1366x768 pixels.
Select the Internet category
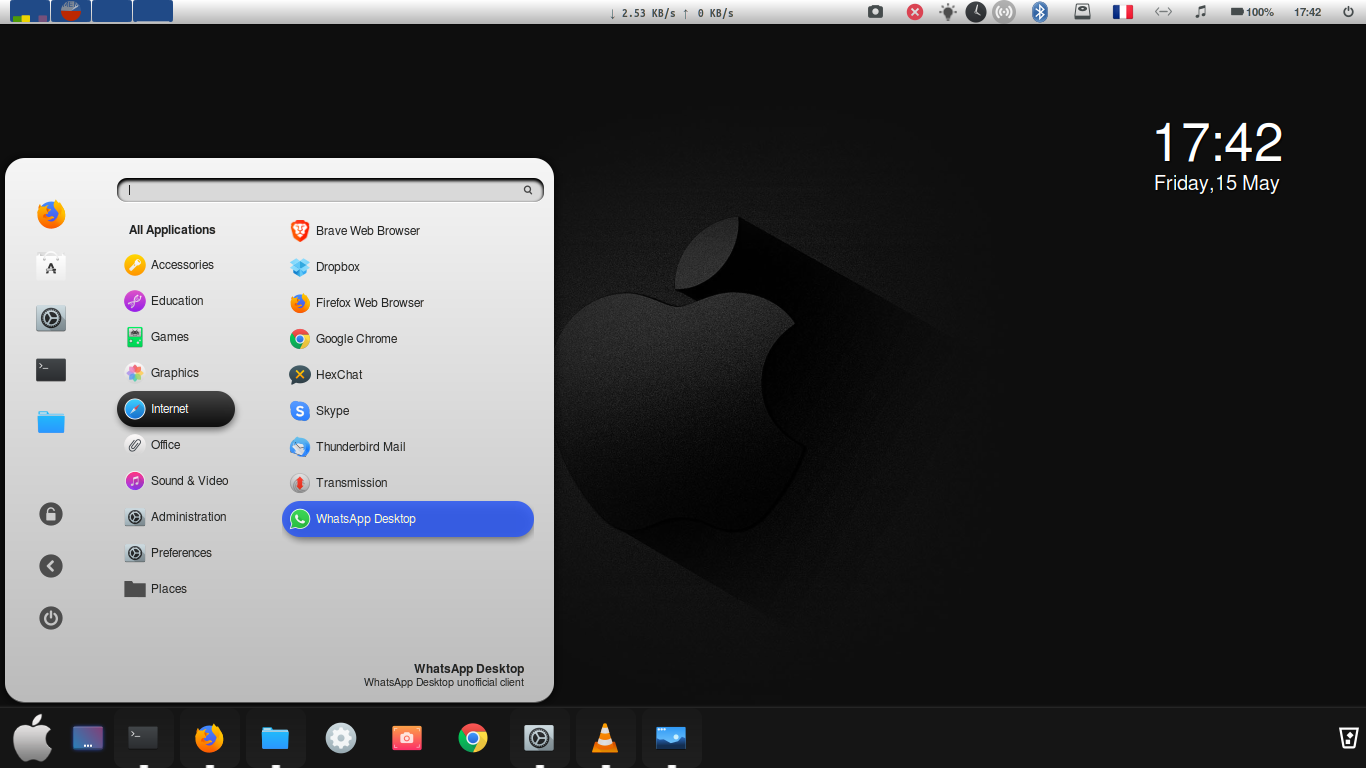[x=176, y=409]
